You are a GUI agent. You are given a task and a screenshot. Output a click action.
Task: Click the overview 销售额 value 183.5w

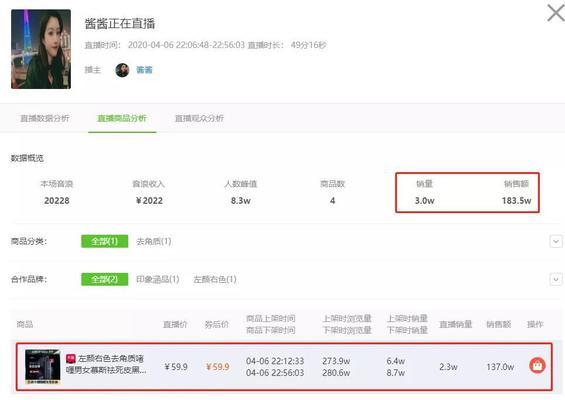click(516, 201)
